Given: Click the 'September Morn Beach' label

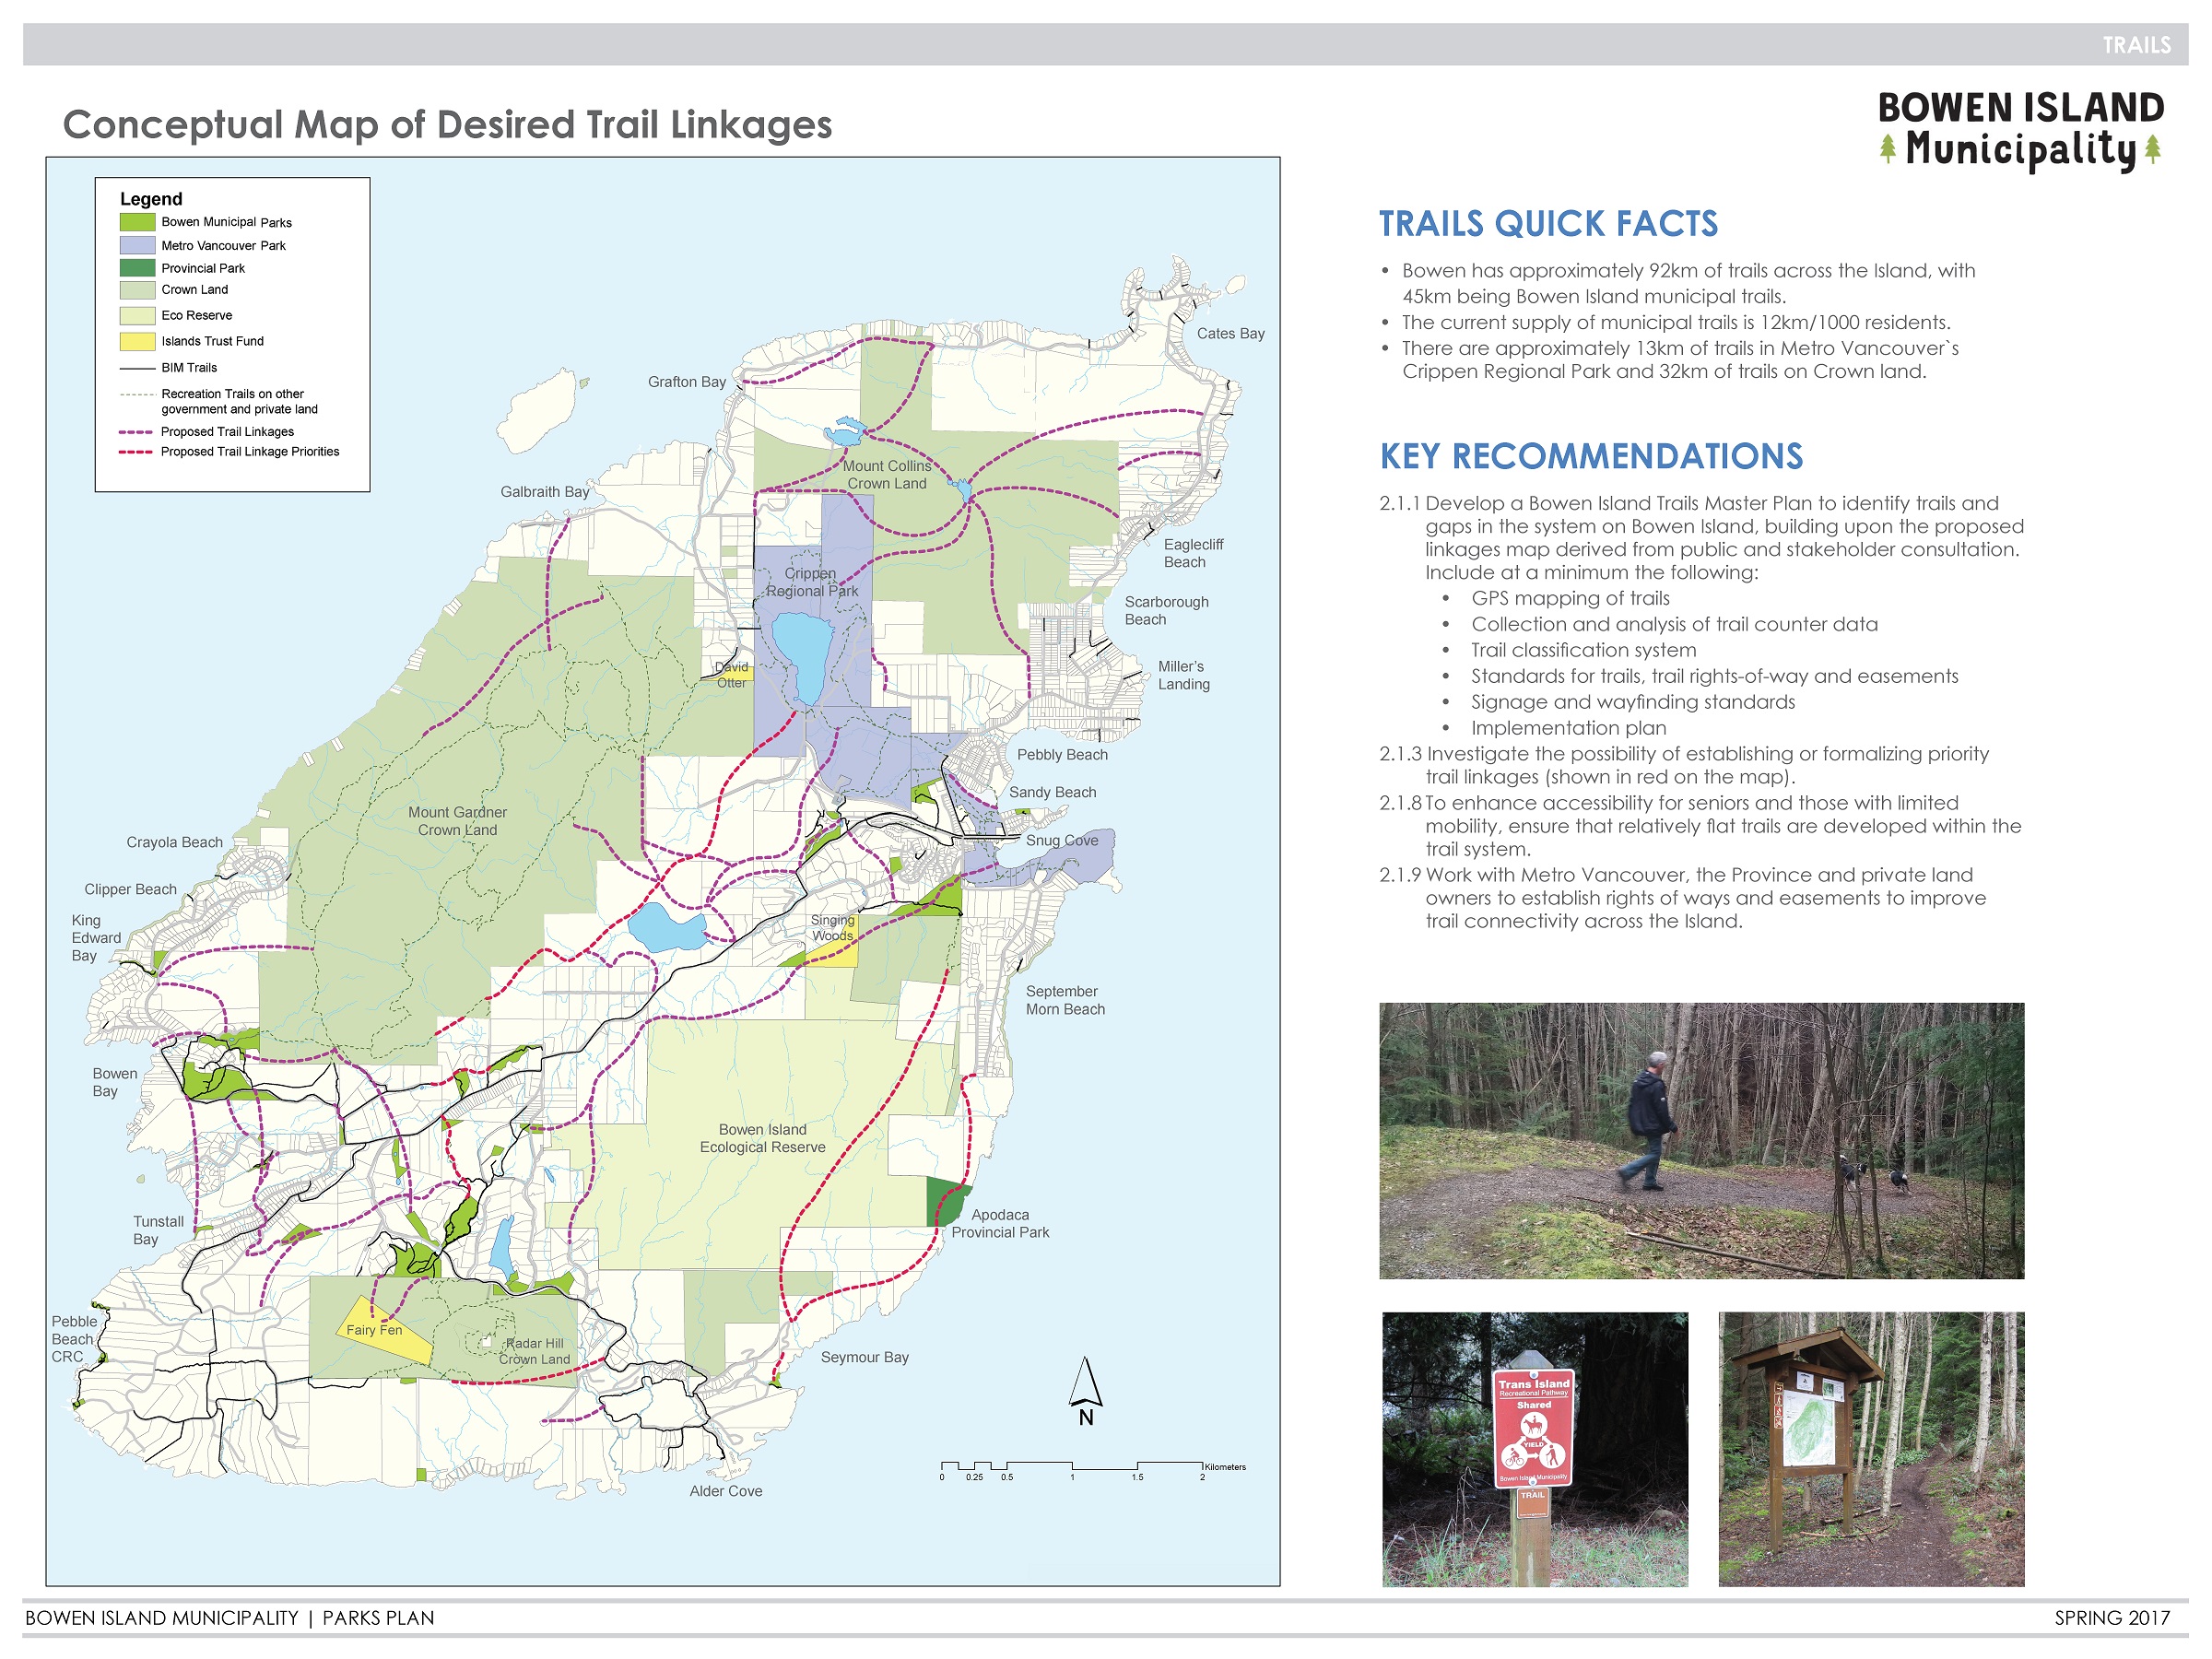Looking at the screenshot, I should point(1065,1000).
